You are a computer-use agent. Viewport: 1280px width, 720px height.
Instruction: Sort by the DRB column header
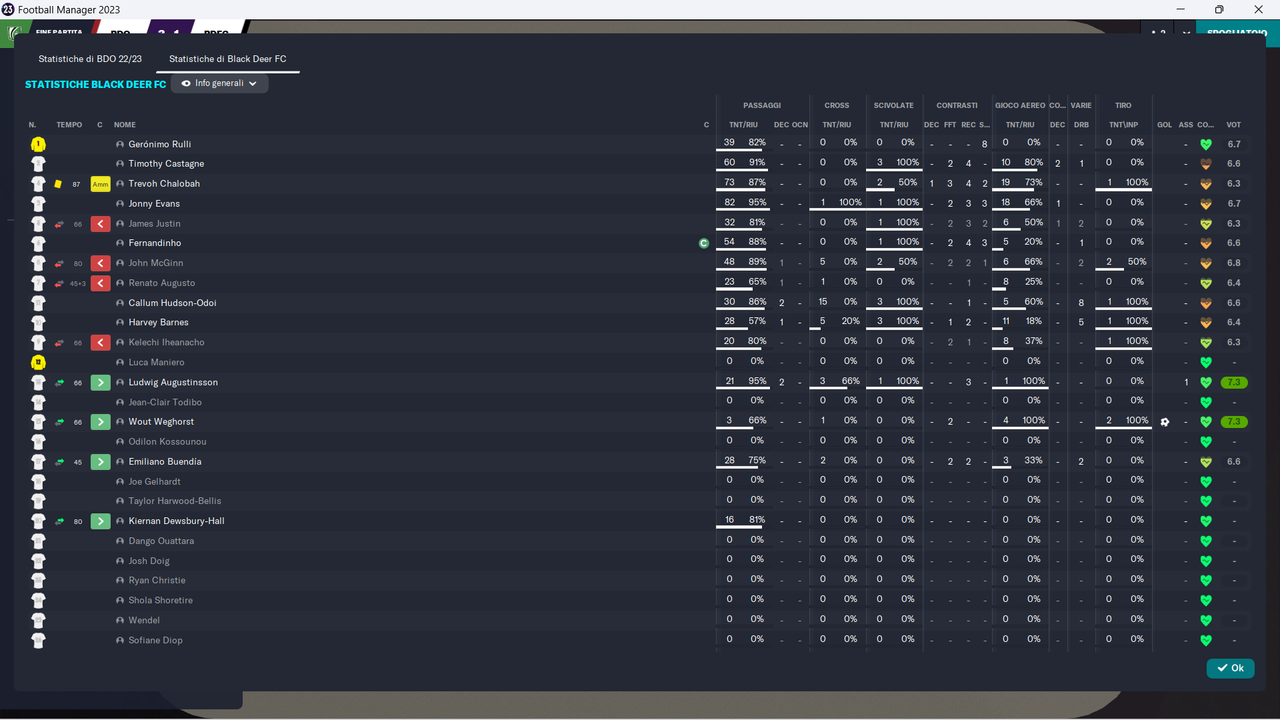1081,125
